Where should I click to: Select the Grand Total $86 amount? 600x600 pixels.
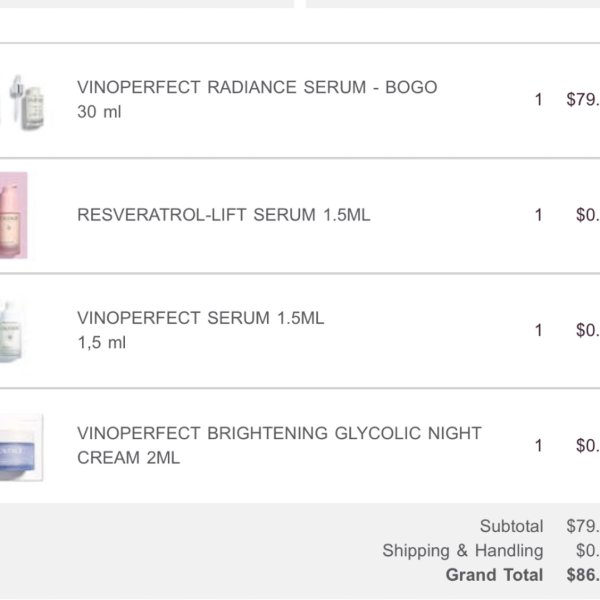click(583, 575)
